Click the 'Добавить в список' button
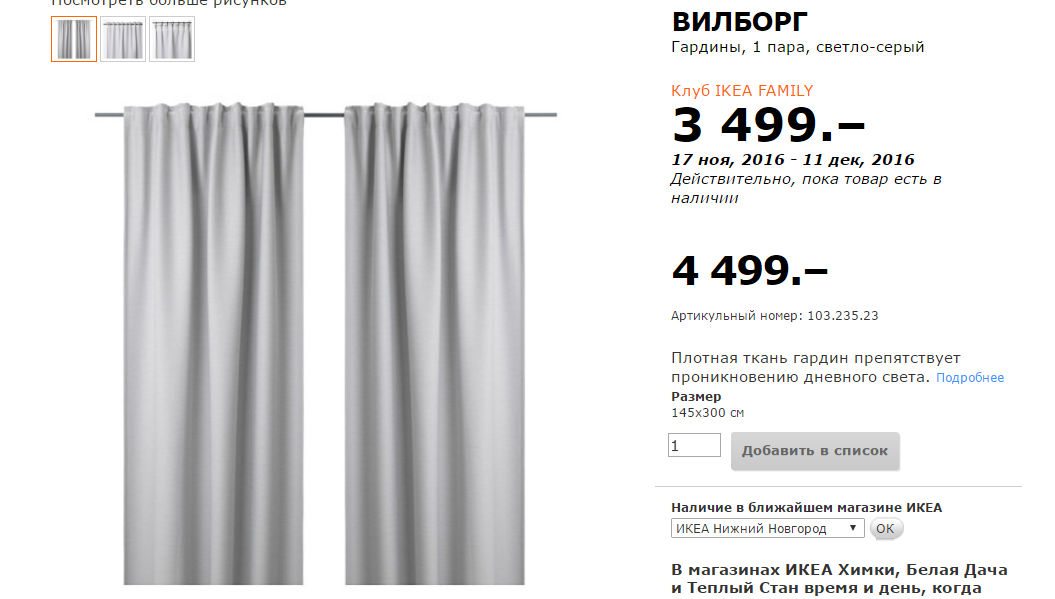The image size is (1055, 599). [815, 451]
